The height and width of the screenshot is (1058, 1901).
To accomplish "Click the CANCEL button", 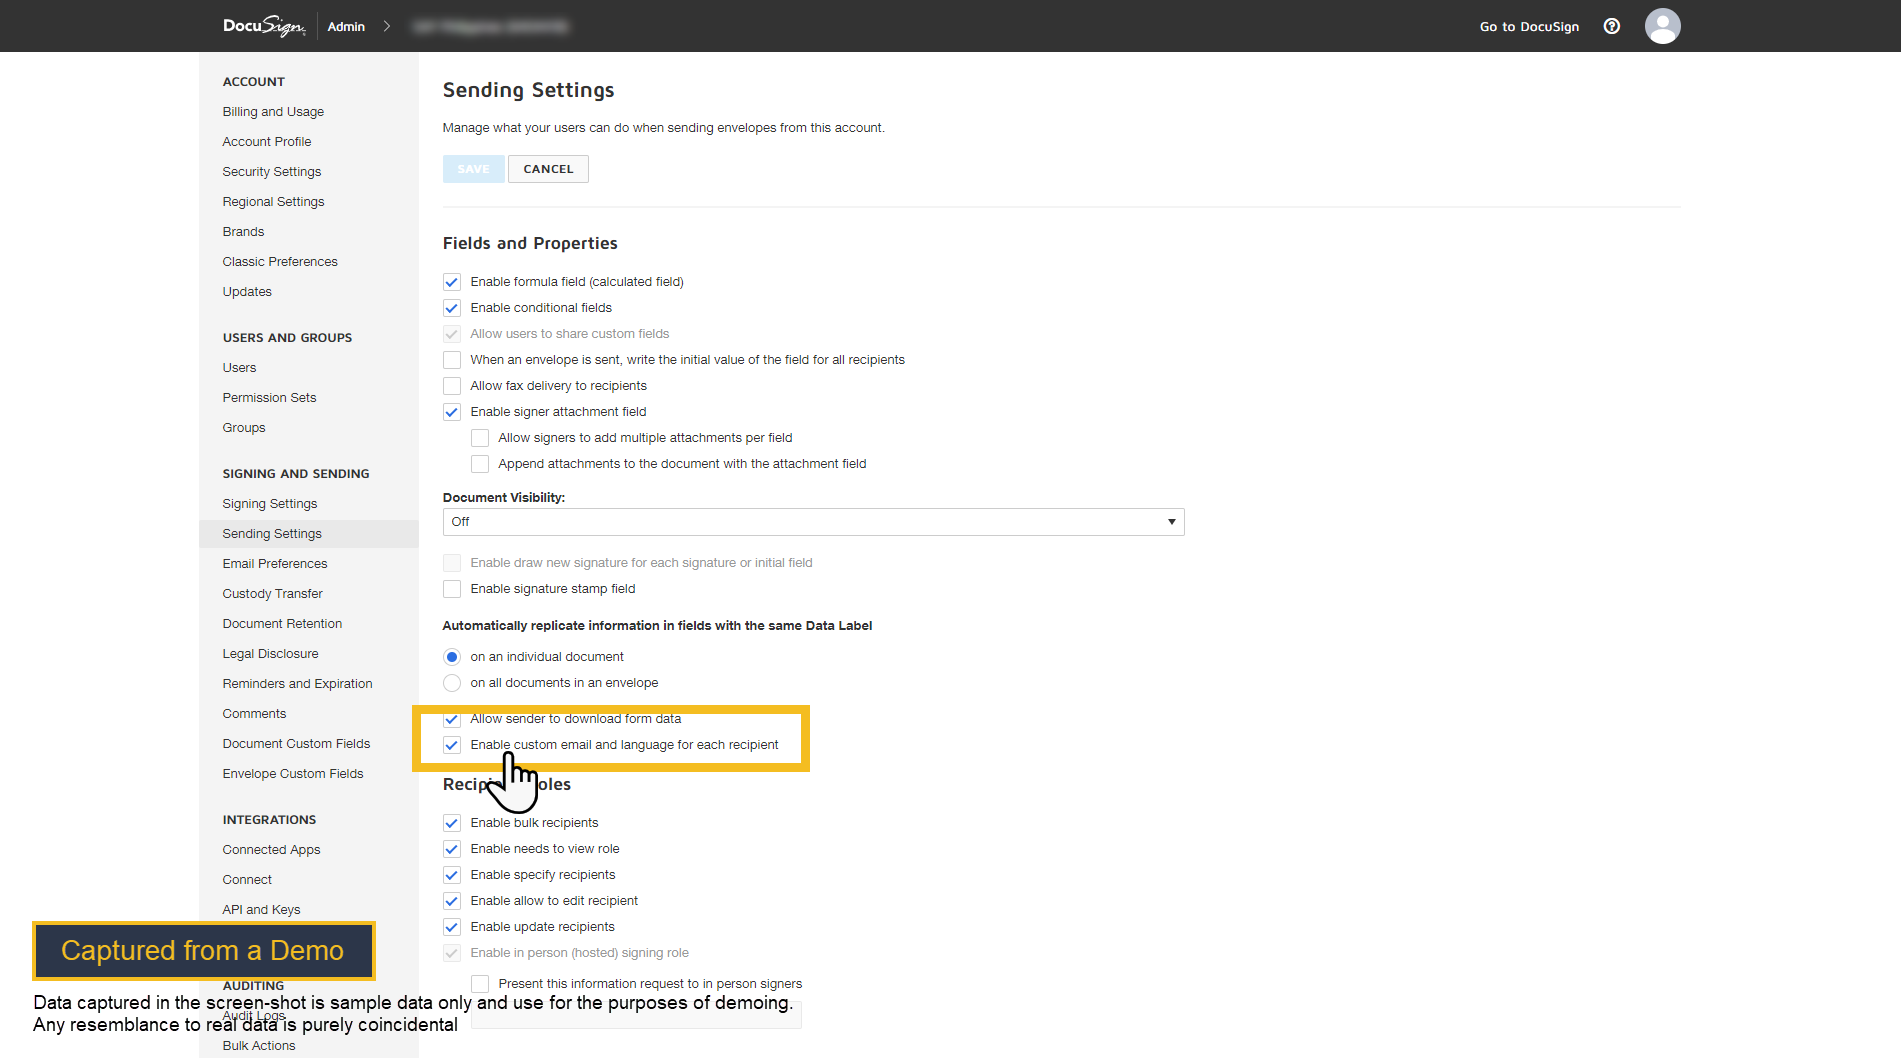I will (x=548, y=169).
